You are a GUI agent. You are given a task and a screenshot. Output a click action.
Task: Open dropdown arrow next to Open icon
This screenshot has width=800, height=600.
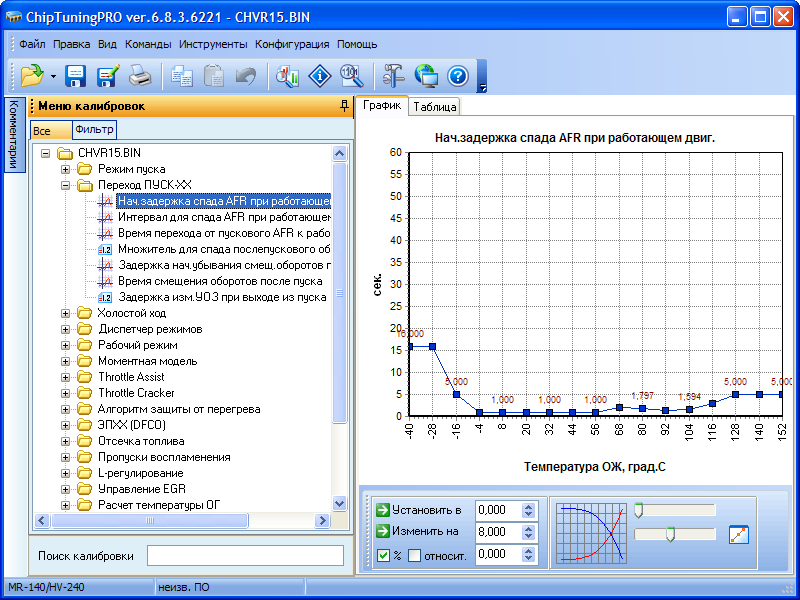pos(52,77)
